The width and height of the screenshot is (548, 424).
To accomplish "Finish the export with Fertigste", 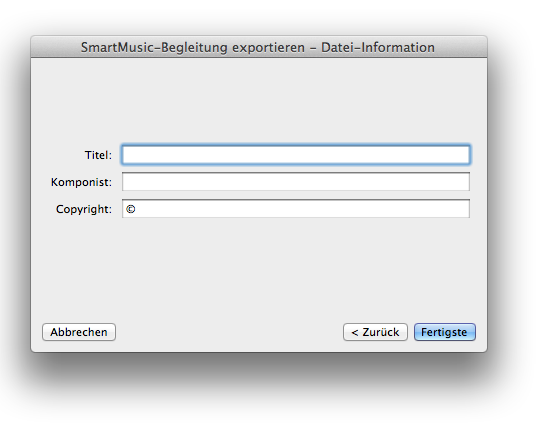I will tap(445, 332).
